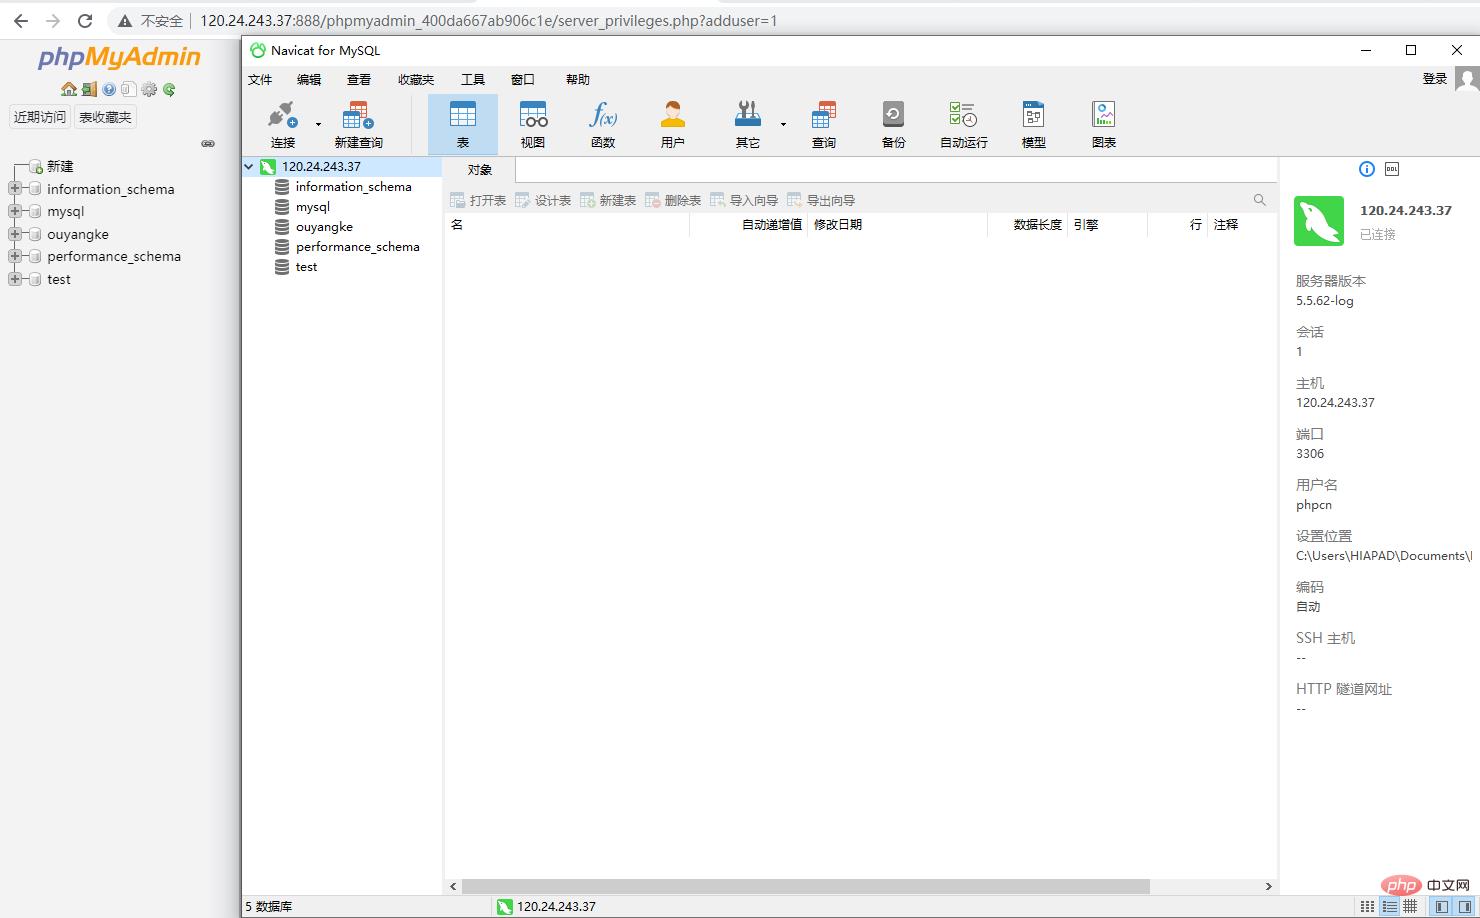The image size is (1480, 918).
Task: Open the Charts (图表) tool
Action: click(x=1103, y=124)
